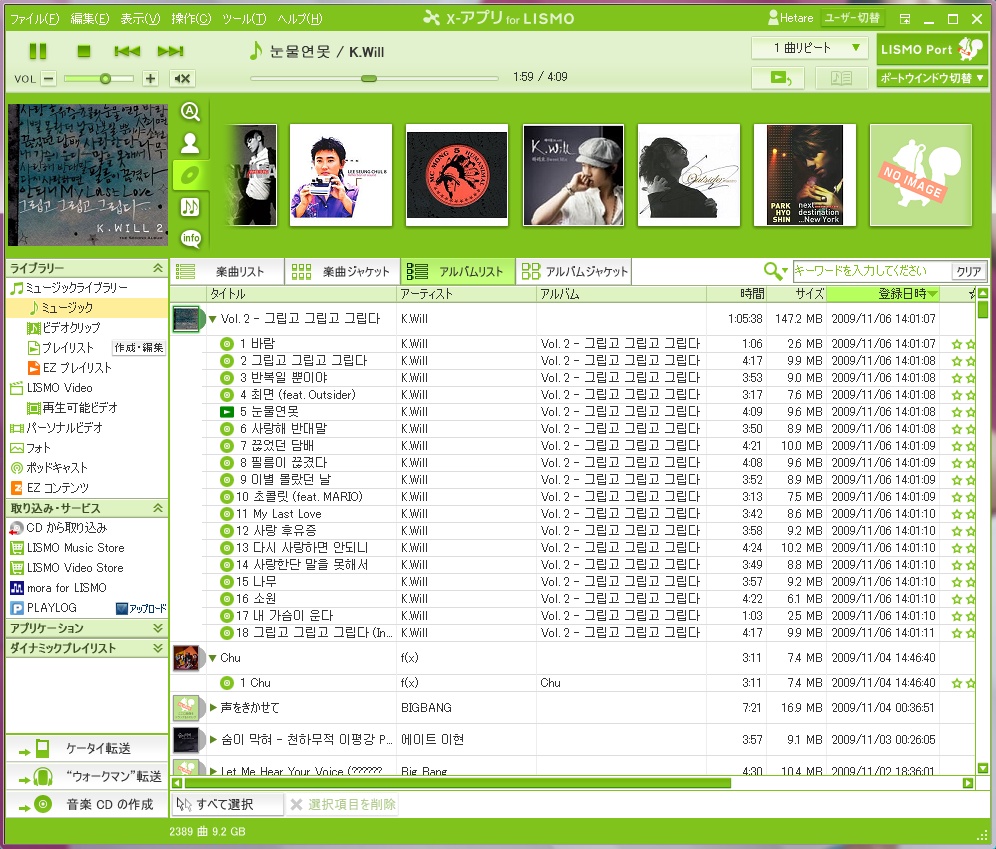Switch to 楽曲ジャケット view tab
Viewport: 996px width, 849px height.
tap(342, 272)
